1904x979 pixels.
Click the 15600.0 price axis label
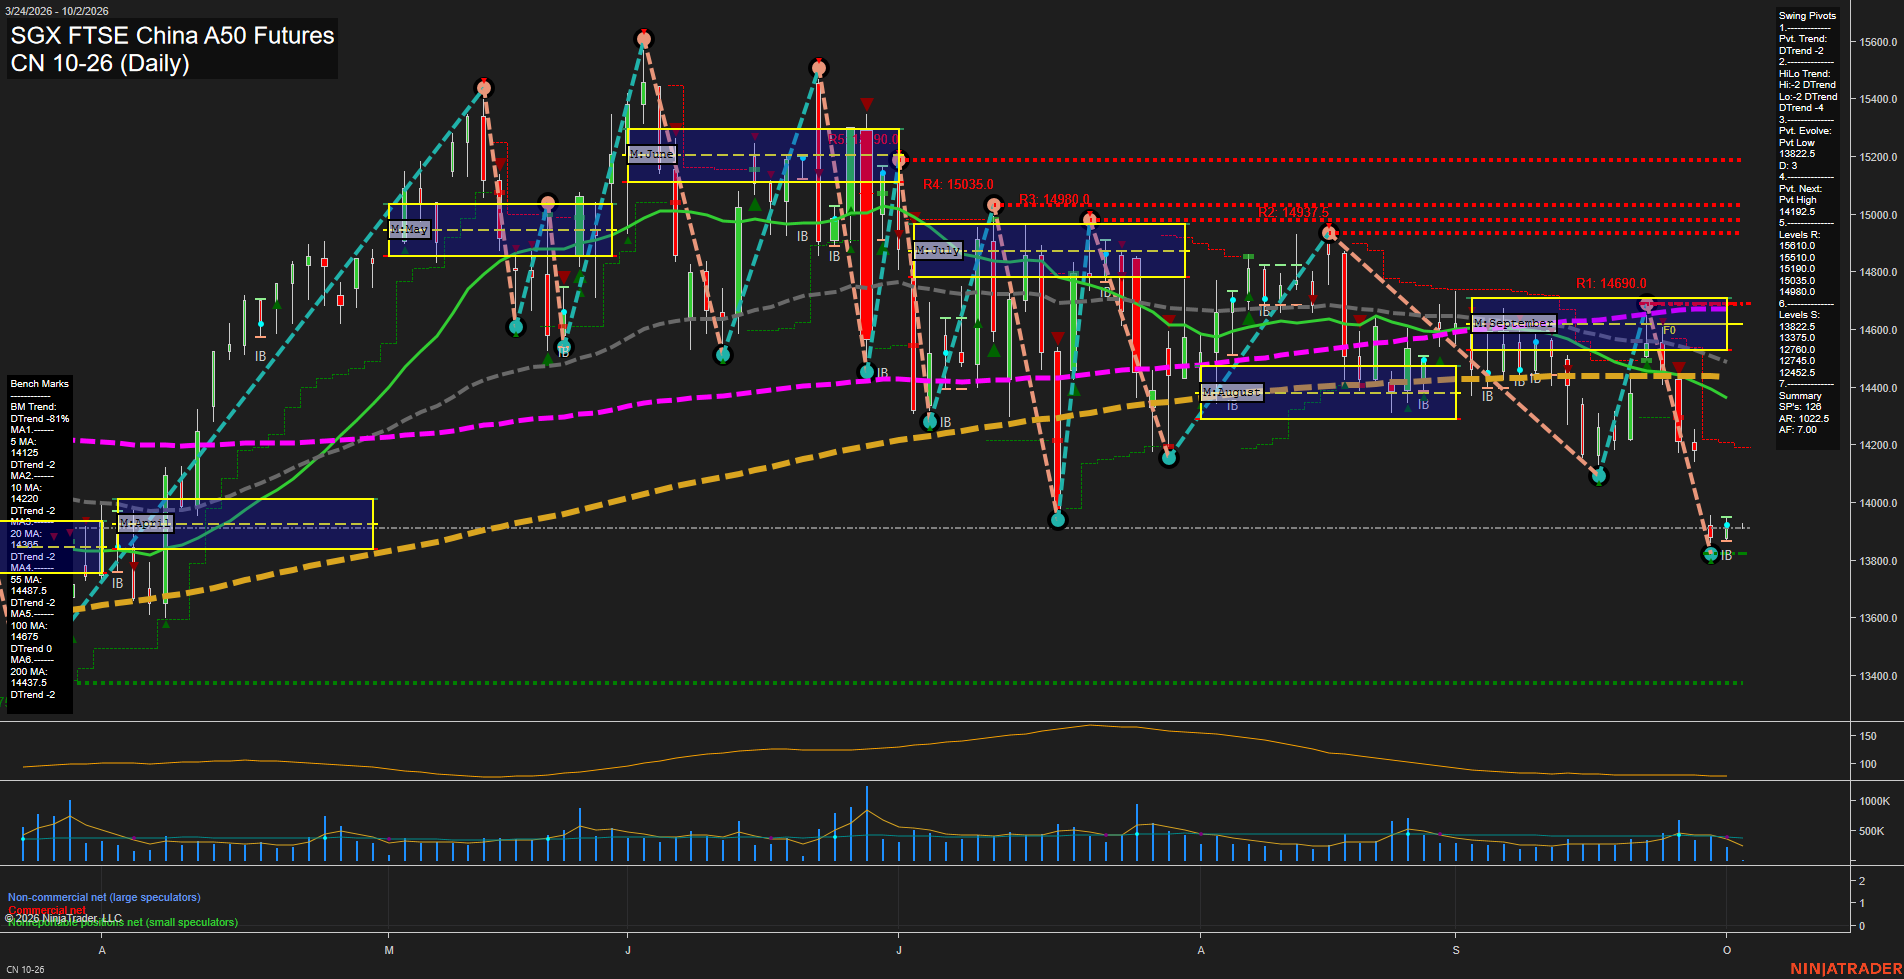tap(1878, 42)
